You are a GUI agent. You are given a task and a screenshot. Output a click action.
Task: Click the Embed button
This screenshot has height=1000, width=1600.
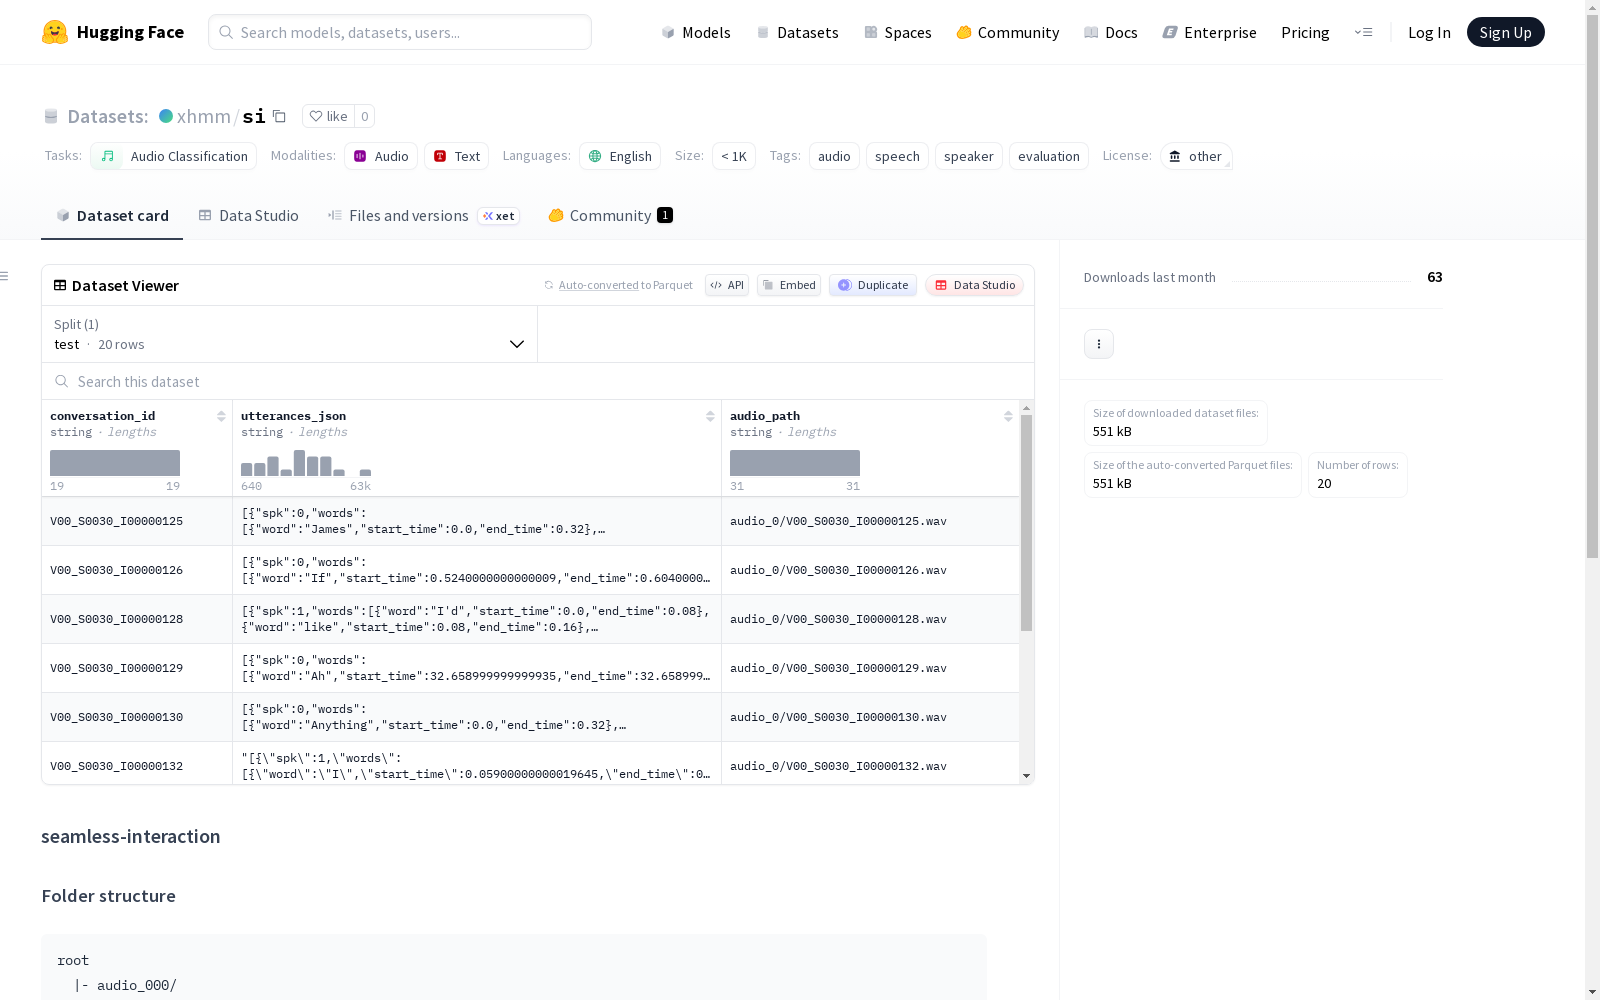(x=789, y=285)
